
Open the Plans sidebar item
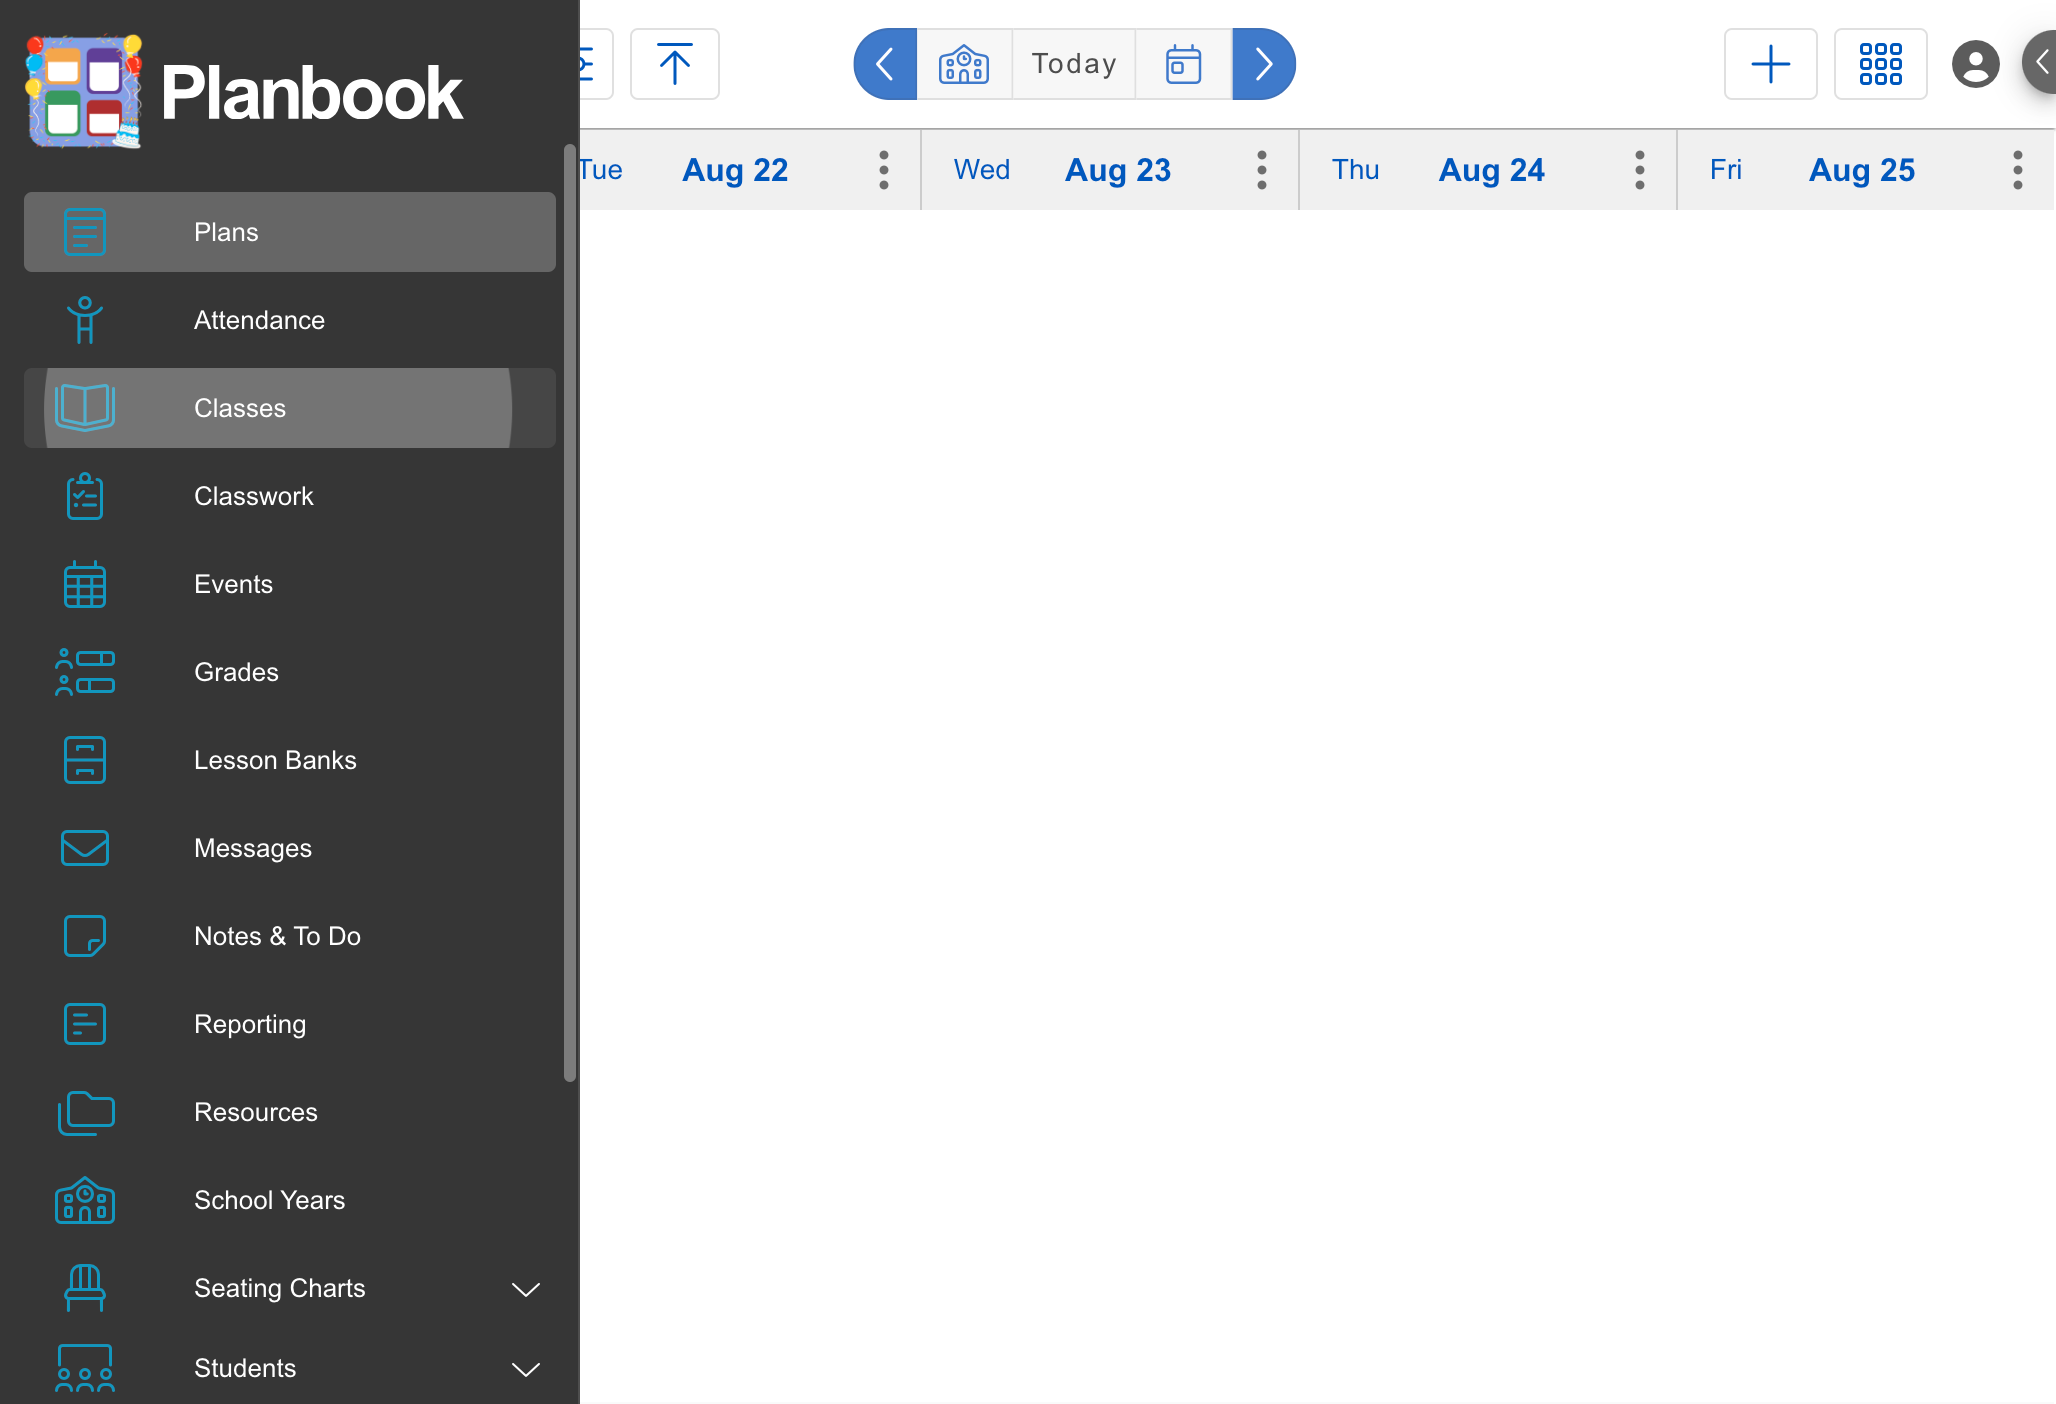(289, 232)
